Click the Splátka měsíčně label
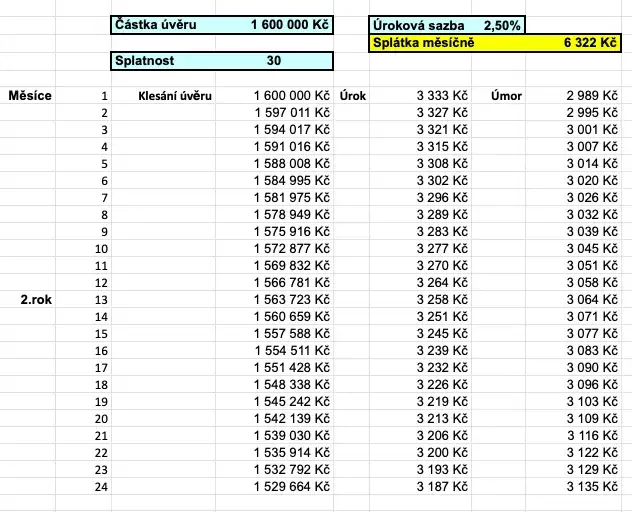Viewport: 632px width, 512px height. point(423,43)
